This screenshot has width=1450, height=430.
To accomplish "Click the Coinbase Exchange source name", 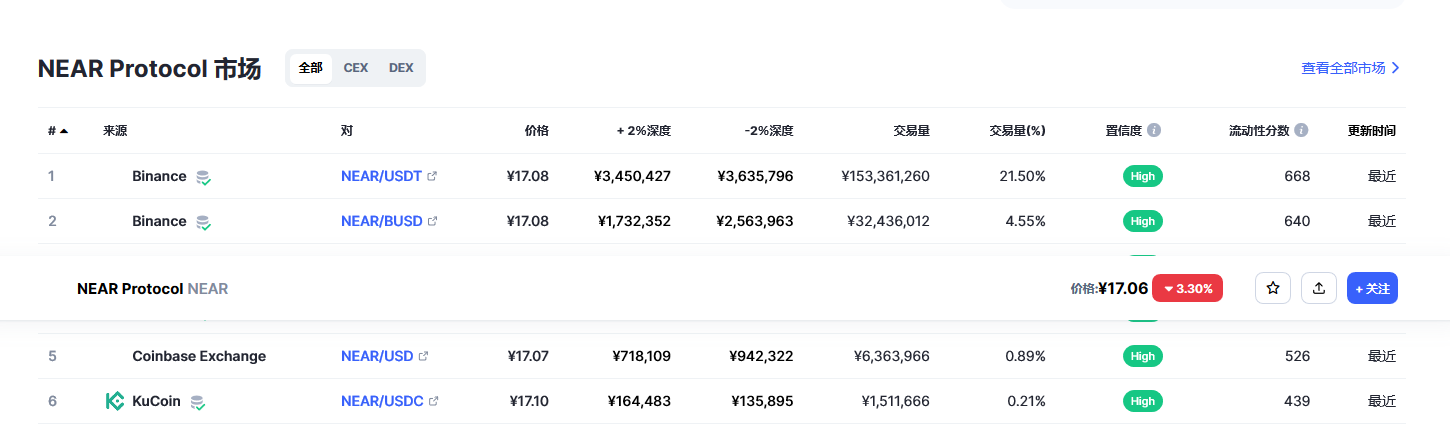I will (199, 356).
